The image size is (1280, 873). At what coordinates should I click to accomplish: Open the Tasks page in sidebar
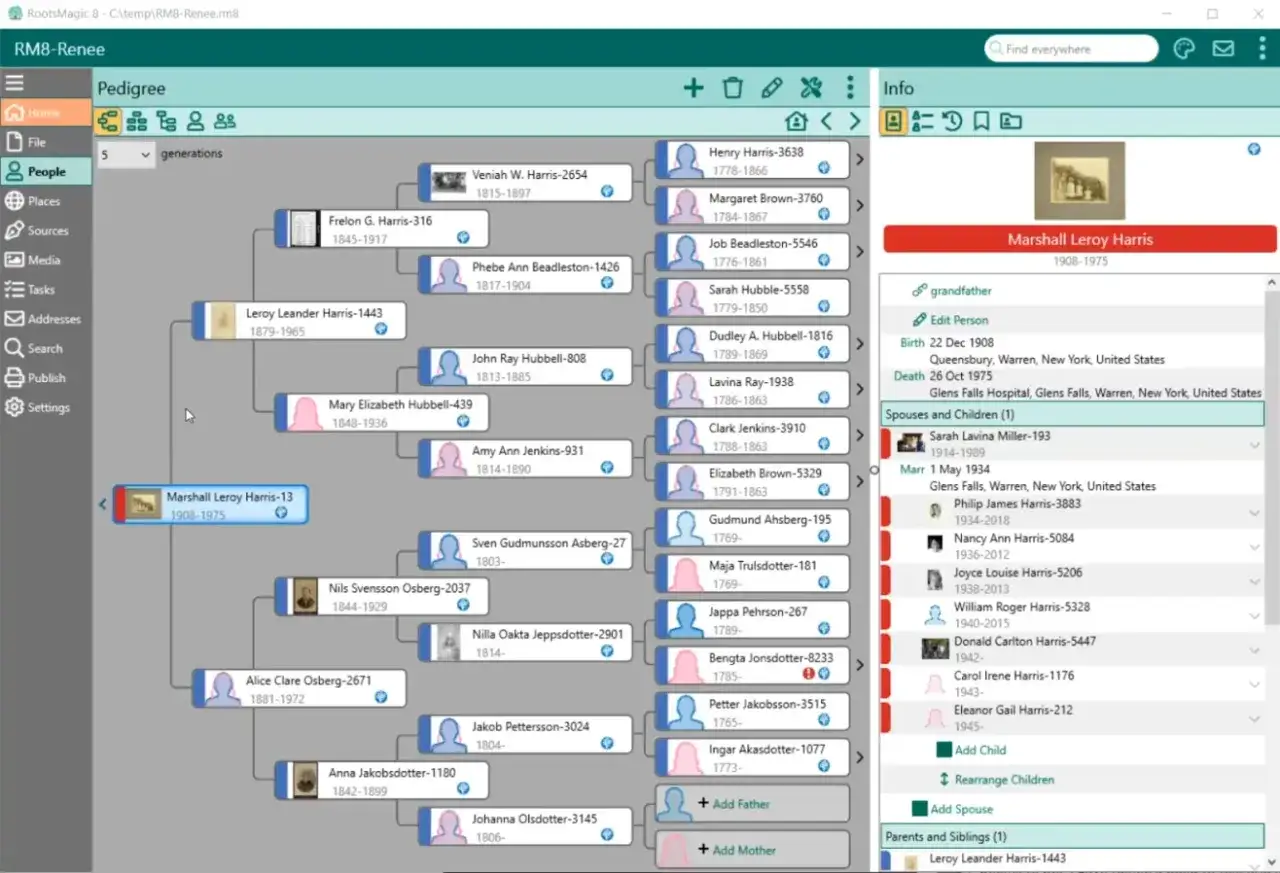[x=46, y=289]
